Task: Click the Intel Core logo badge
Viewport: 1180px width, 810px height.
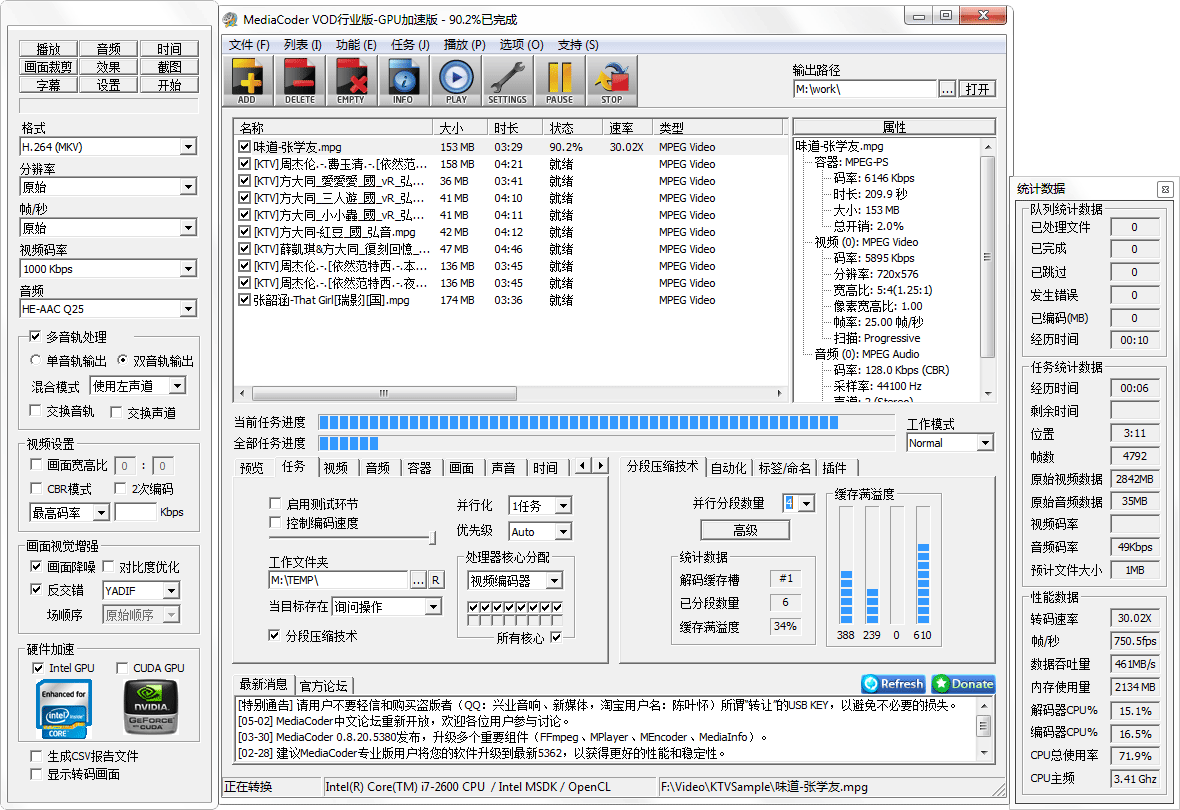Action: pyautogui.click(x=64, y=708)
